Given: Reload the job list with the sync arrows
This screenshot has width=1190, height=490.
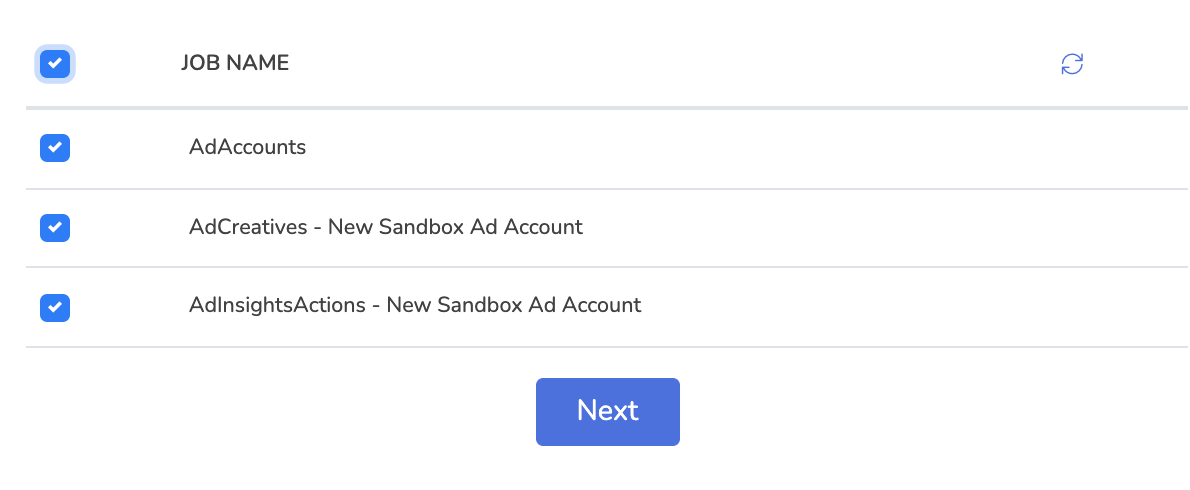Looking at the screenshot, I should pos(1072,64).
